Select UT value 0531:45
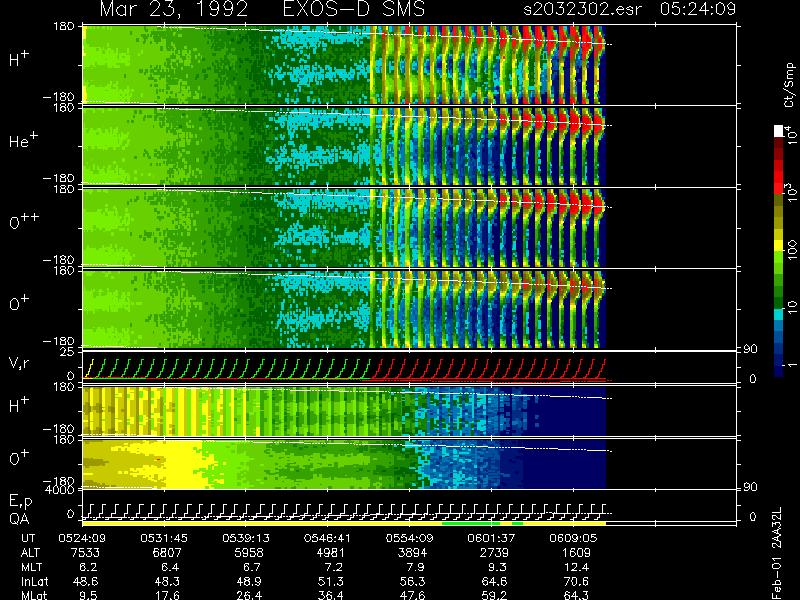This screenshot has height=600, width=800. coord(164,538)
